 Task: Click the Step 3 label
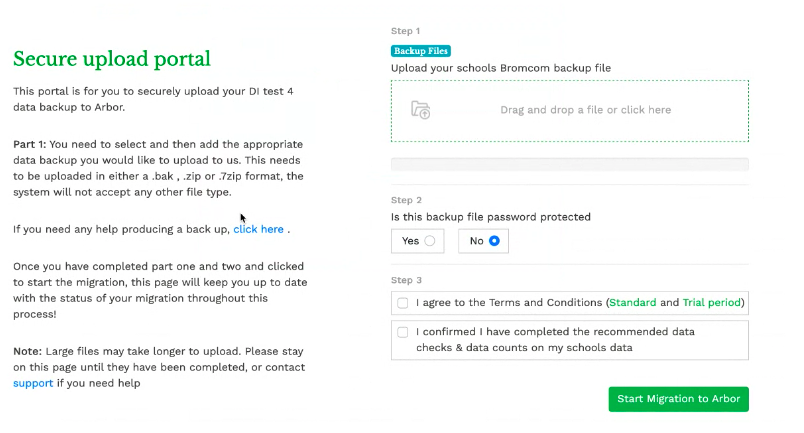coord(406,280)
